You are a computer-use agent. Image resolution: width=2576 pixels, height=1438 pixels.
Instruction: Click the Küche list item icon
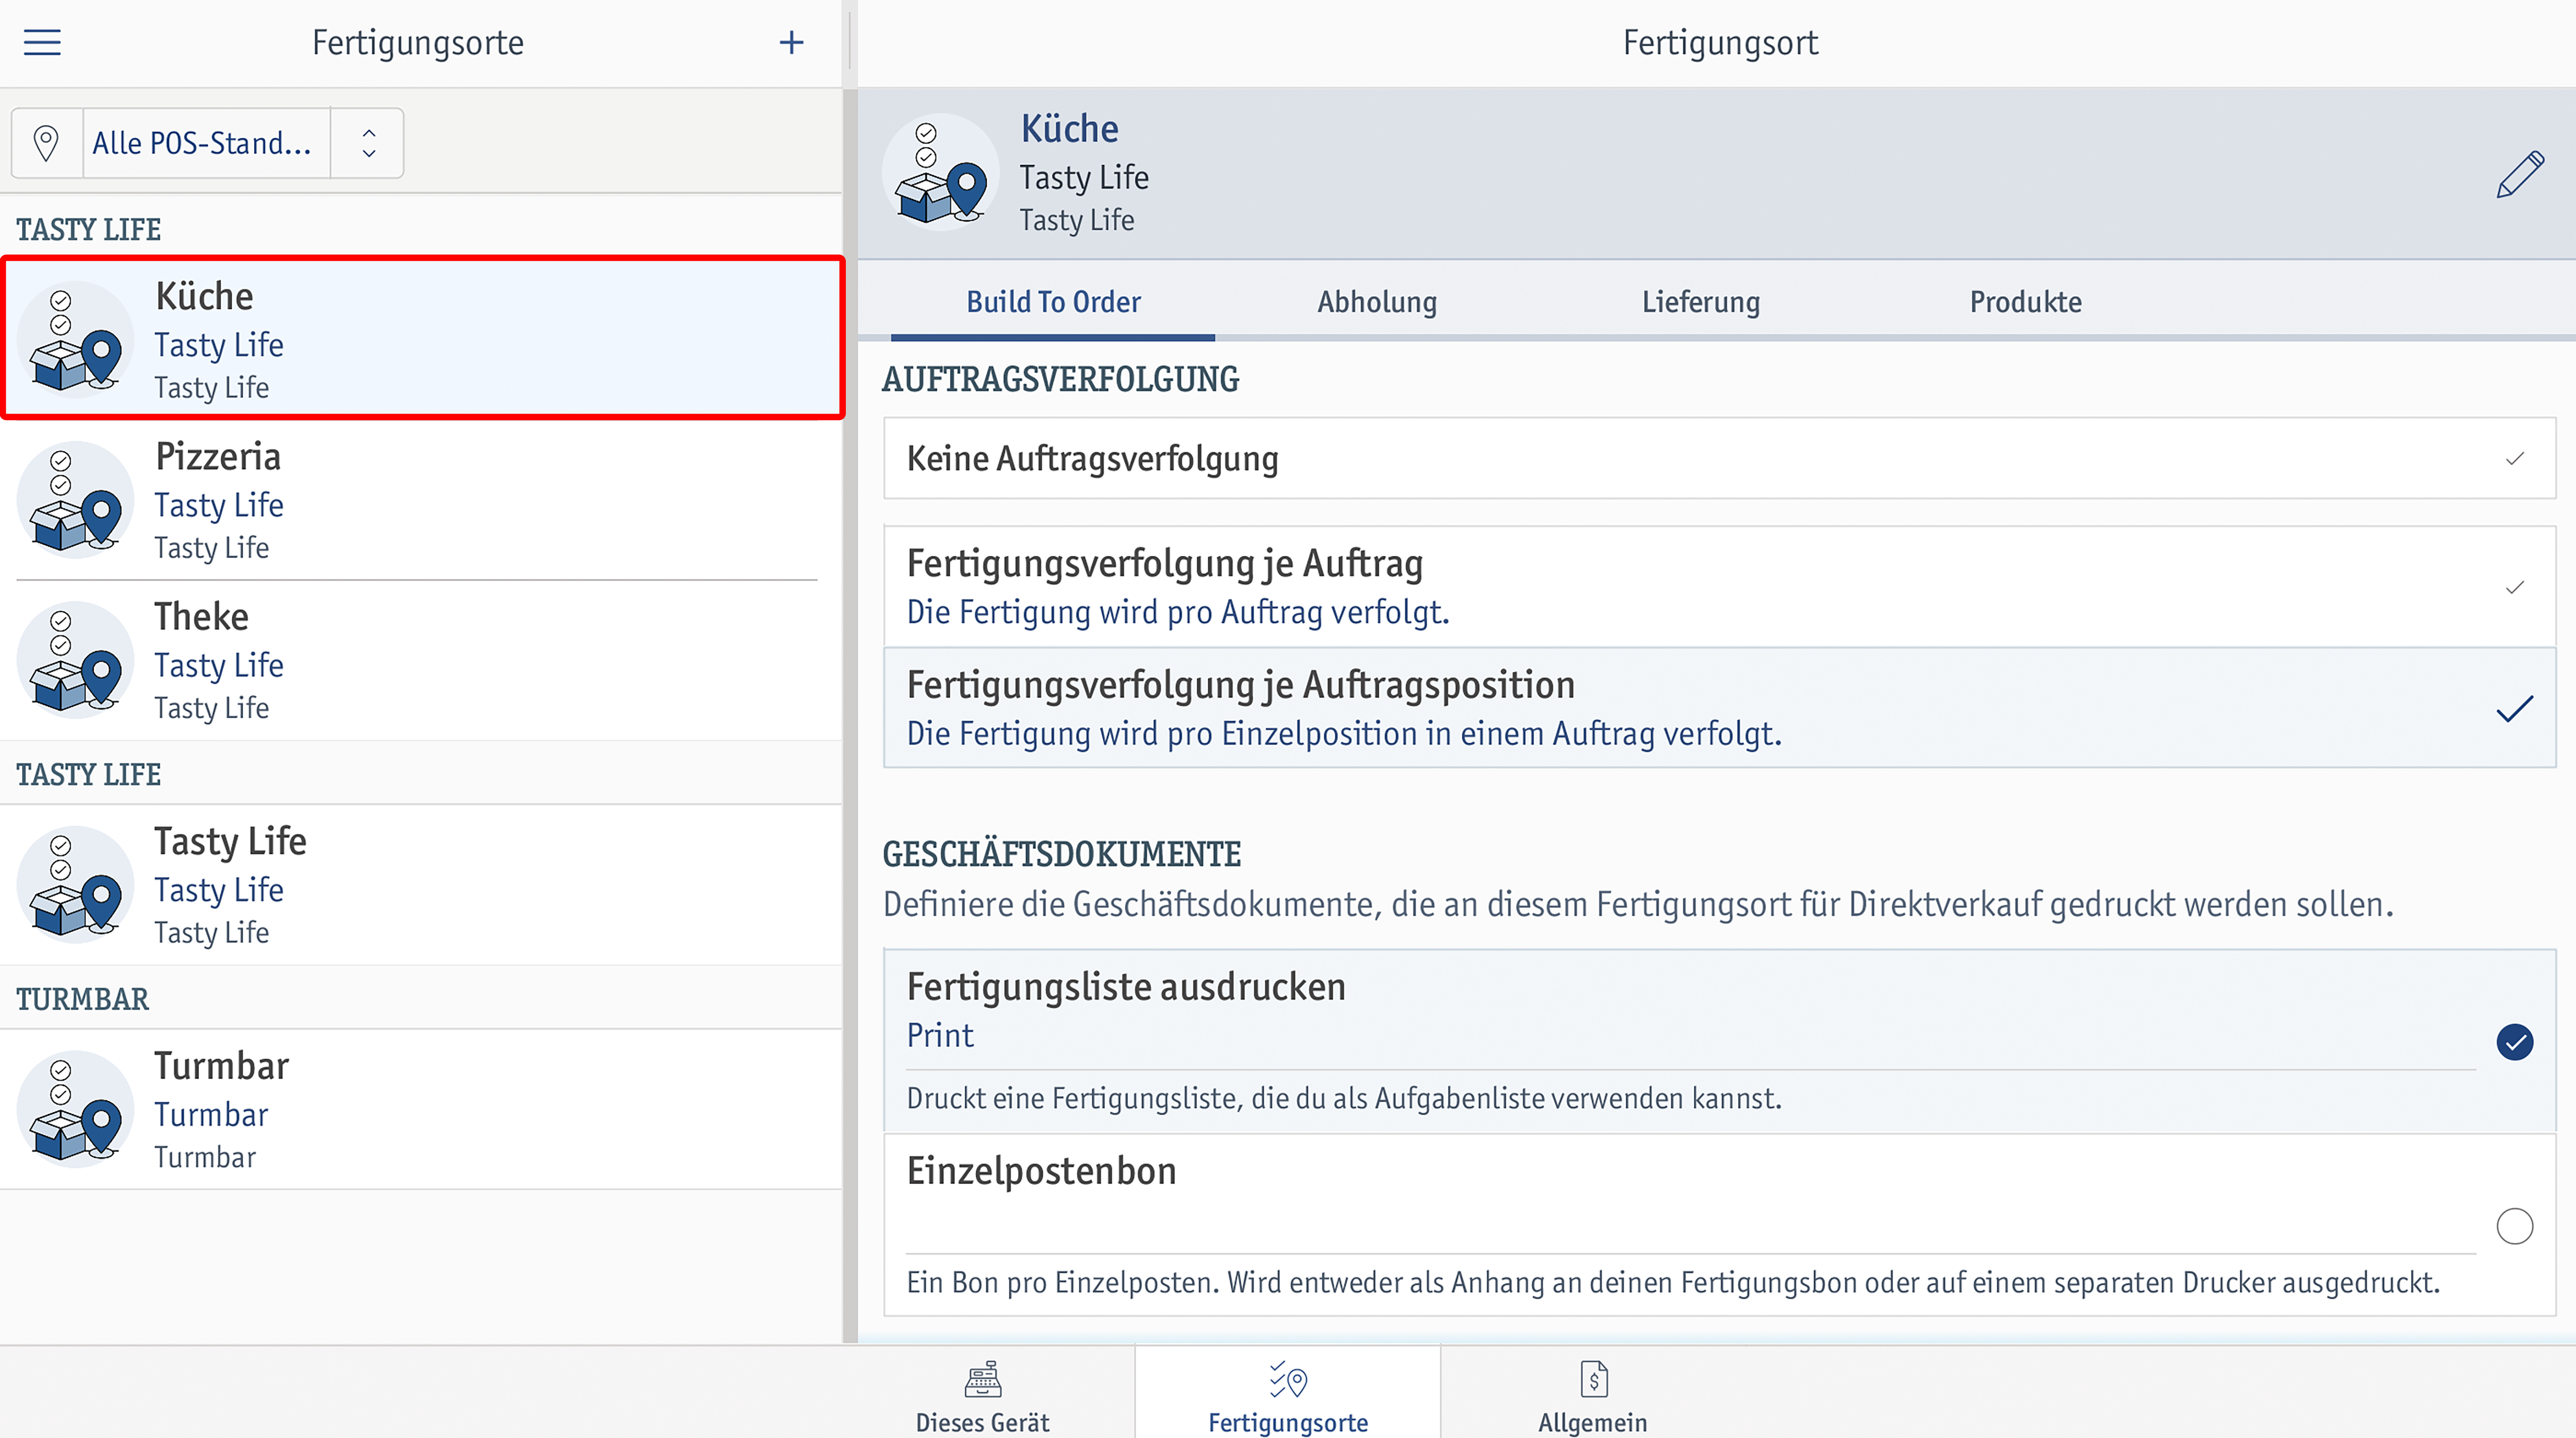[x=76, y=340]
